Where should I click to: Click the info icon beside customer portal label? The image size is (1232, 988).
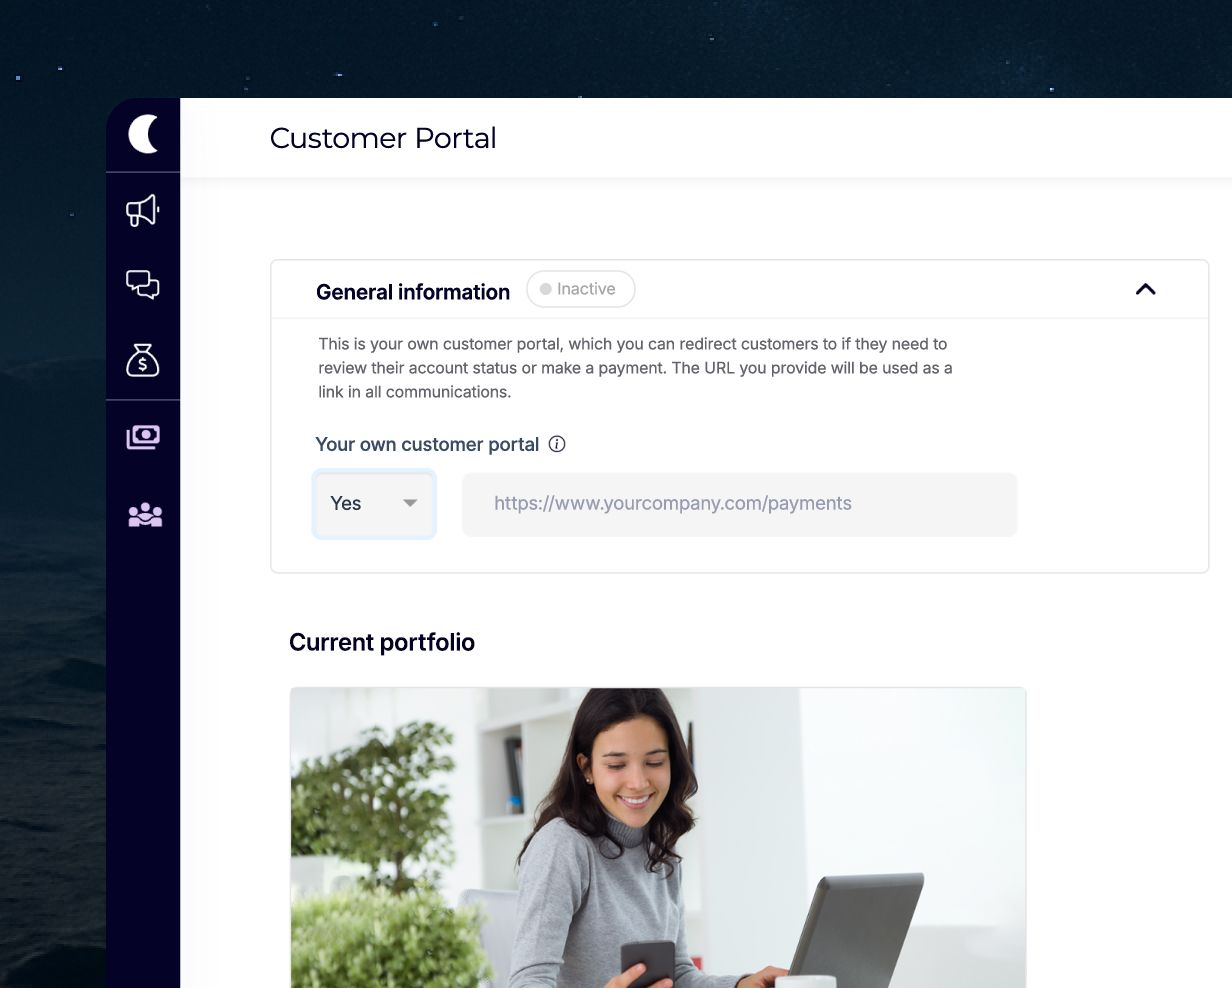click(x=558, y=444)
